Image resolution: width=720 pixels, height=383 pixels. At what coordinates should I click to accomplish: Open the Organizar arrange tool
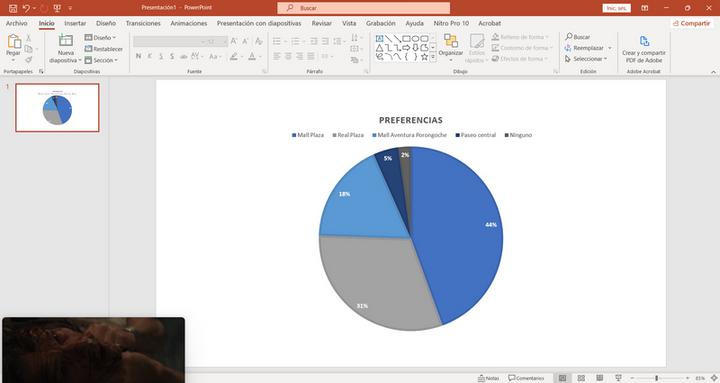pyautogui.click(x=450, y=45)
